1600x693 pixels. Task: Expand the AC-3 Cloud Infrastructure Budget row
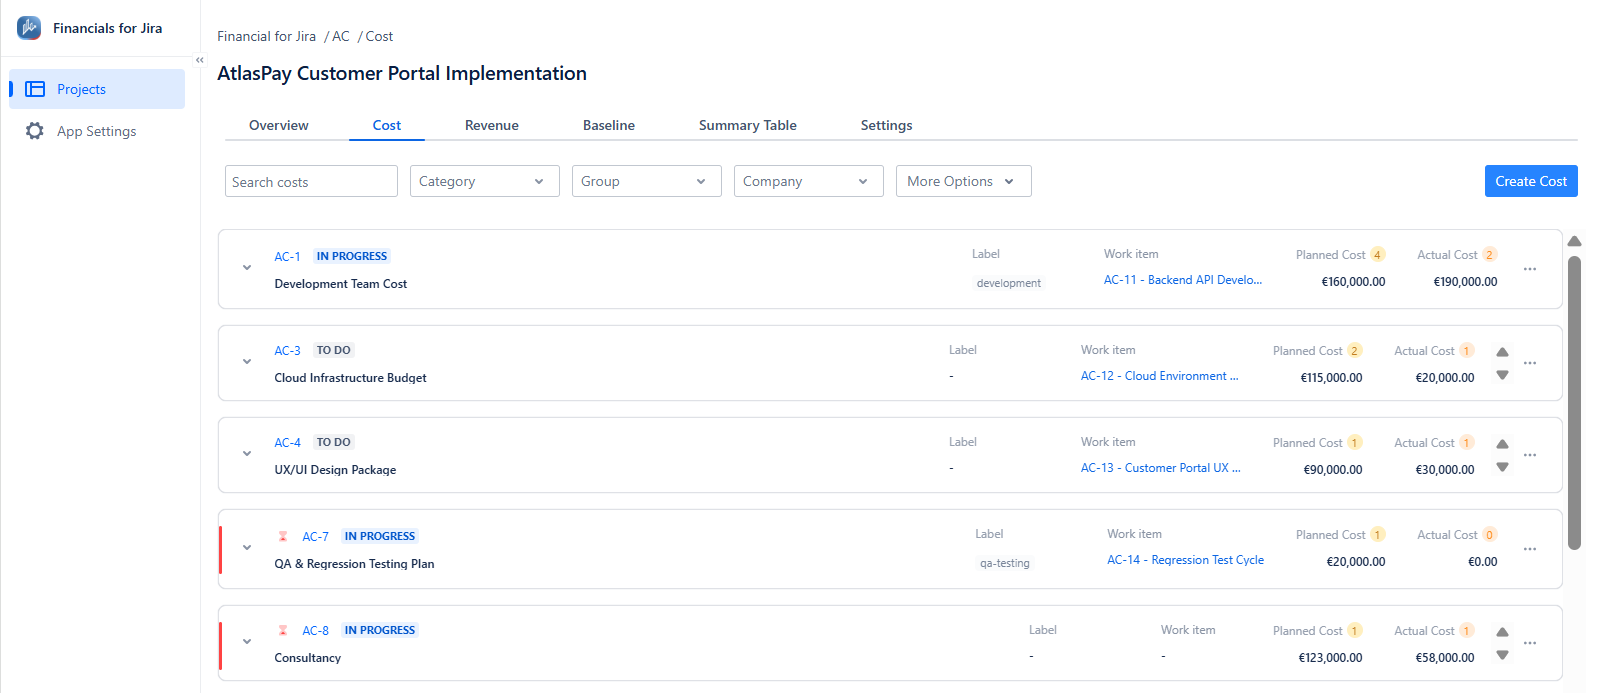[247, 362]
